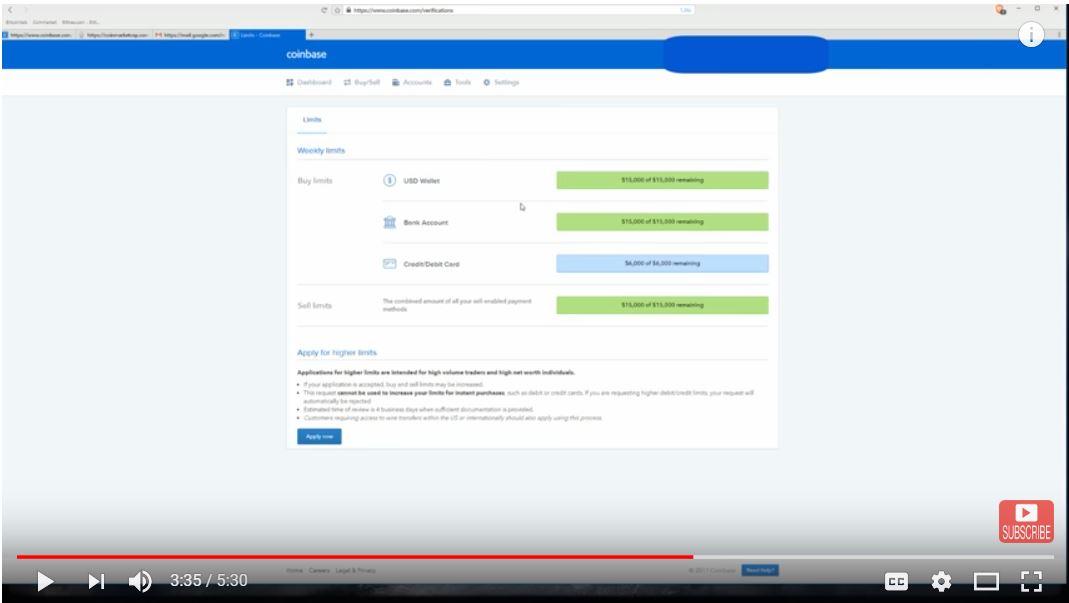Click the home icon by address bar
This screenshot has height=603, width=1069.
337,10
